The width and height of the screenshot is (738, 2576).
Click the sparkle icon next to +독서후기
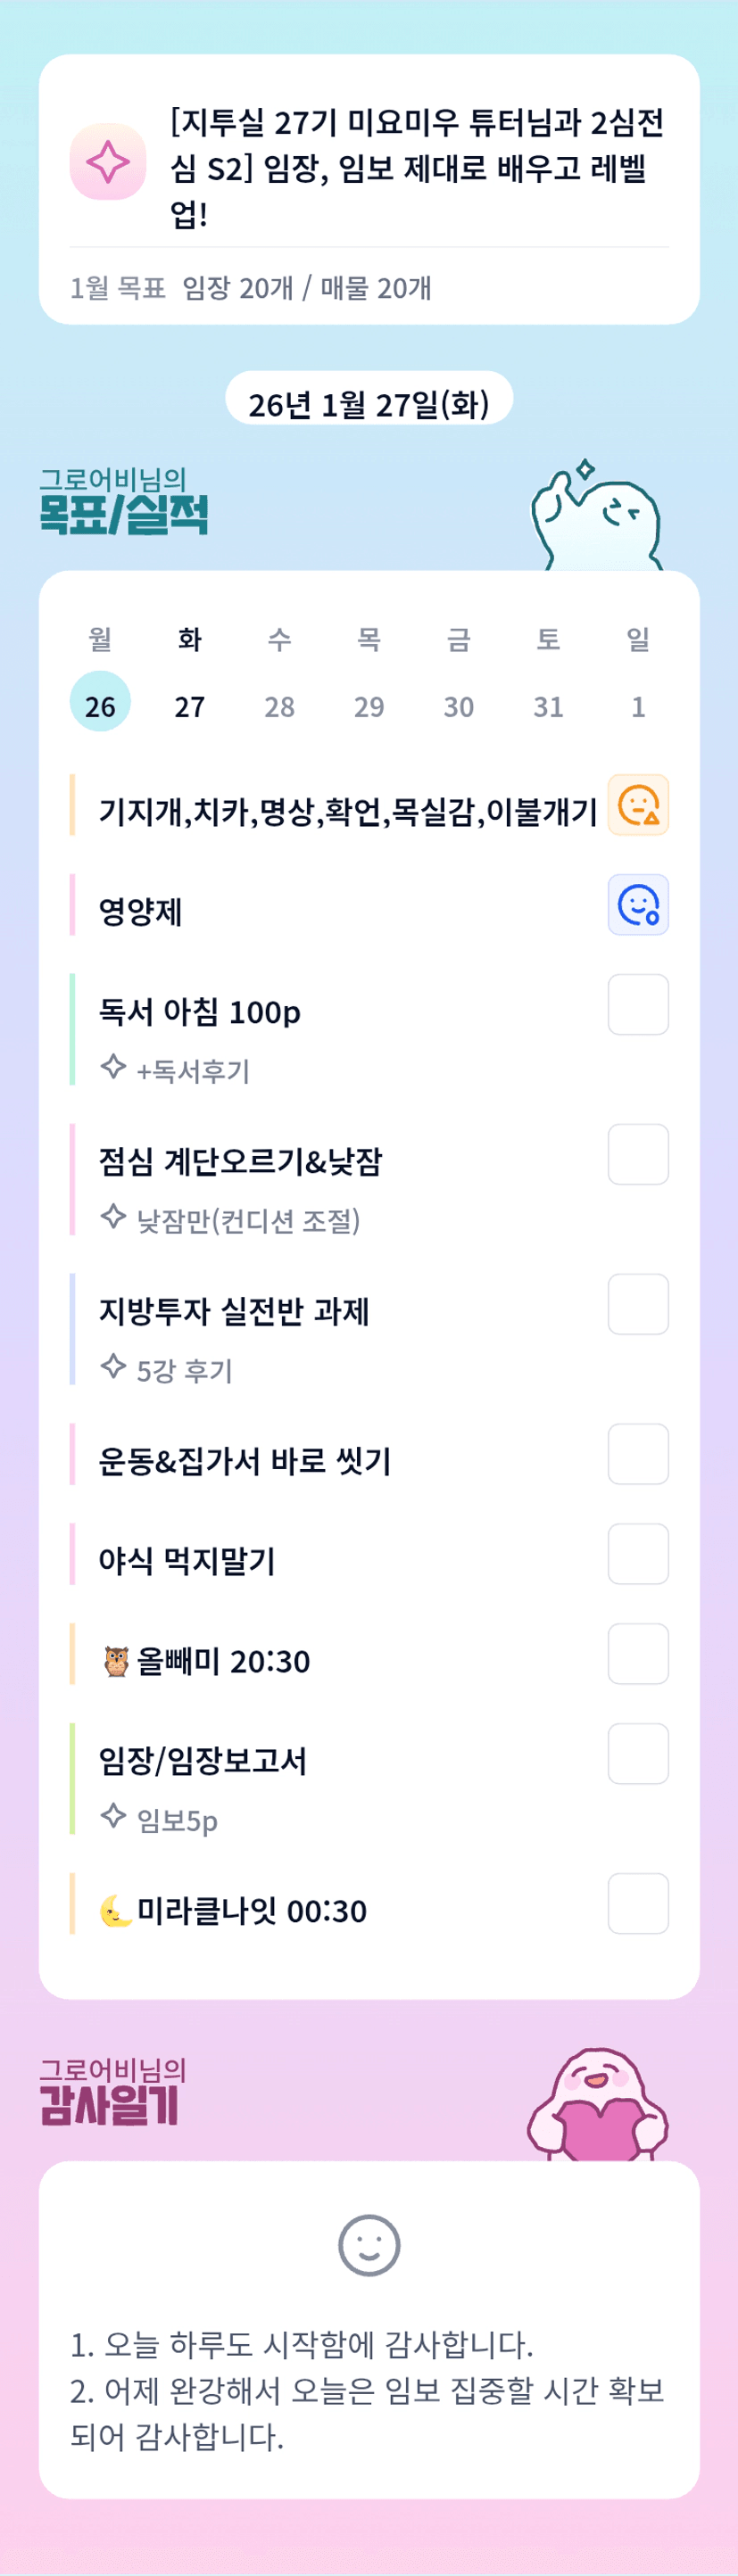click(113, 1067)
